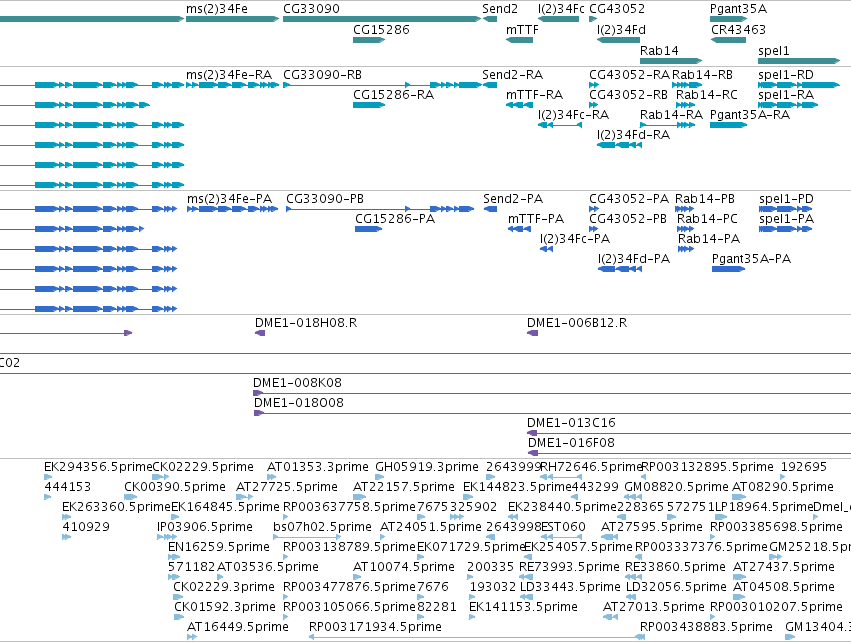Click transcript l(2)34Fc-RA label
The image size is (851, 642).
tap(573, 115)
